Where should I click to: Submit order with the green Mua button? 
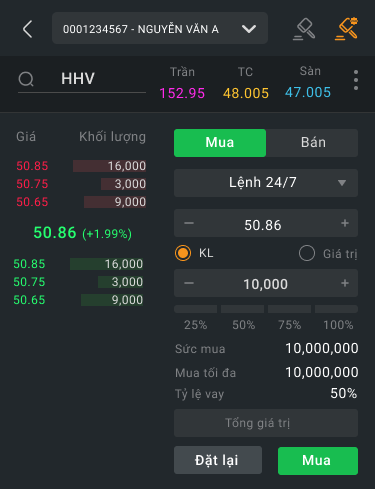pyautogui.click(x=318, y=461)
